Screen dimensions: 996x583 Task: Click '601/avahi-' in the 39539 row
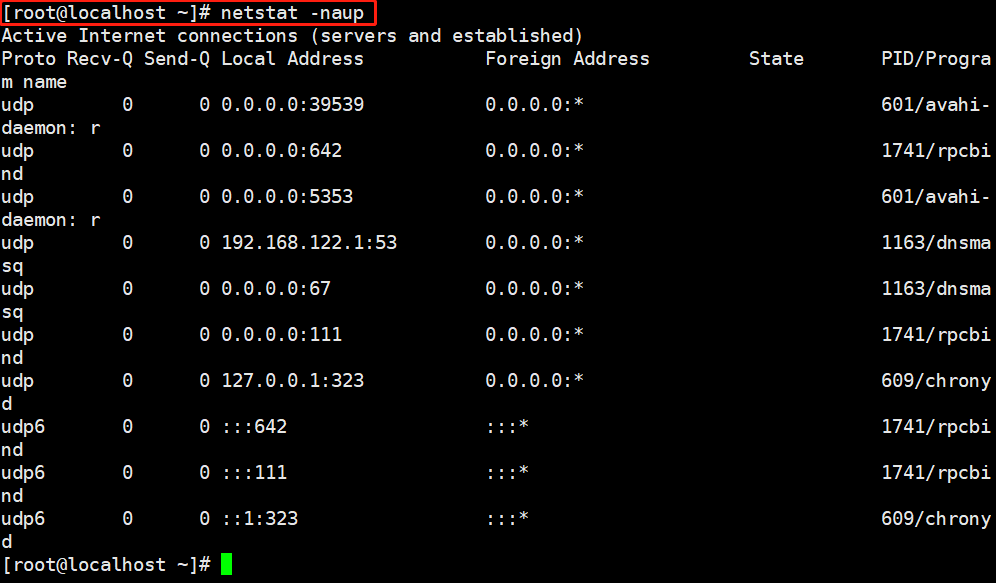[x=936, y=104]
